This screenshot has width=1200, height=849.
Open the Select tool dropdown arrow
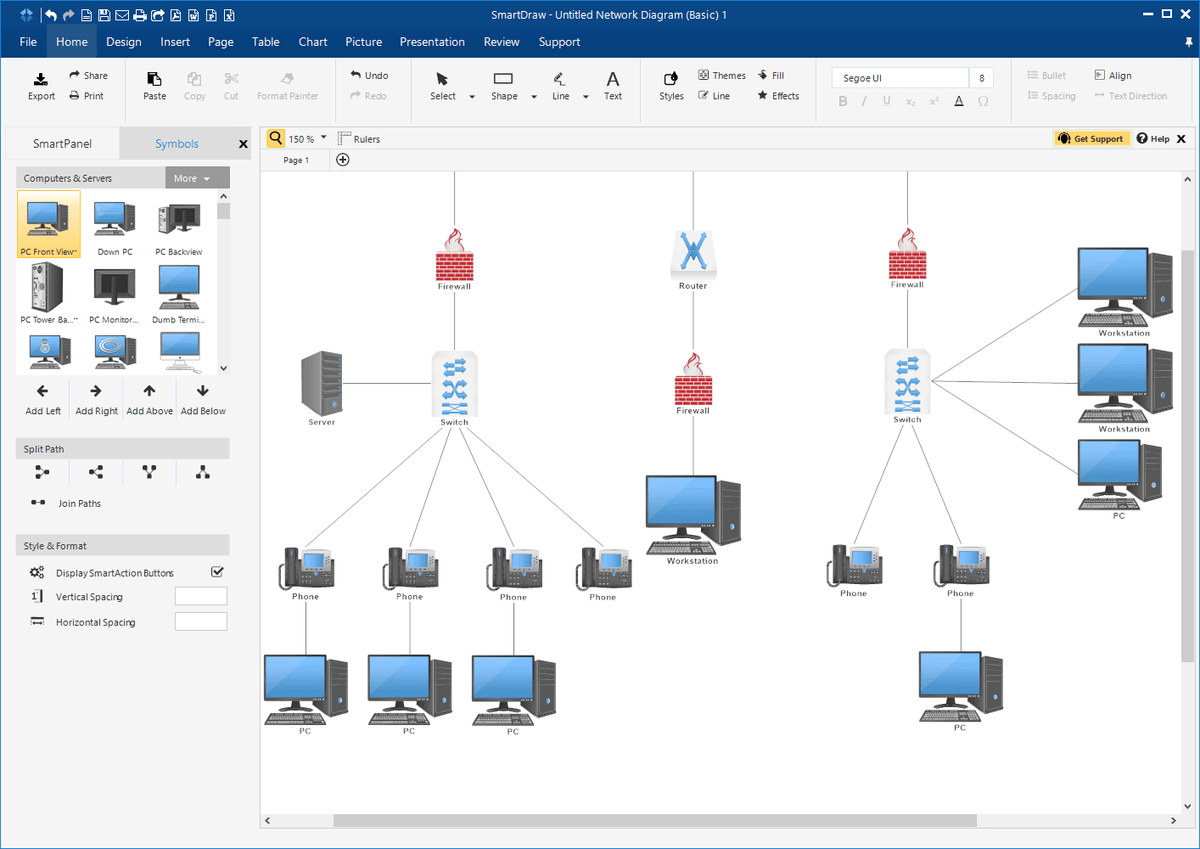coord(471,97)
